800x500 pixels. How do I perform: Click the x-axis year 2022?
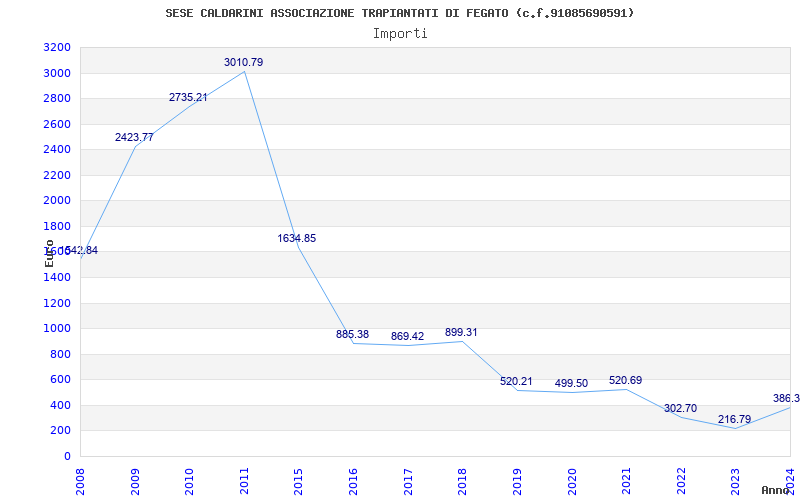tap(681, 481)
